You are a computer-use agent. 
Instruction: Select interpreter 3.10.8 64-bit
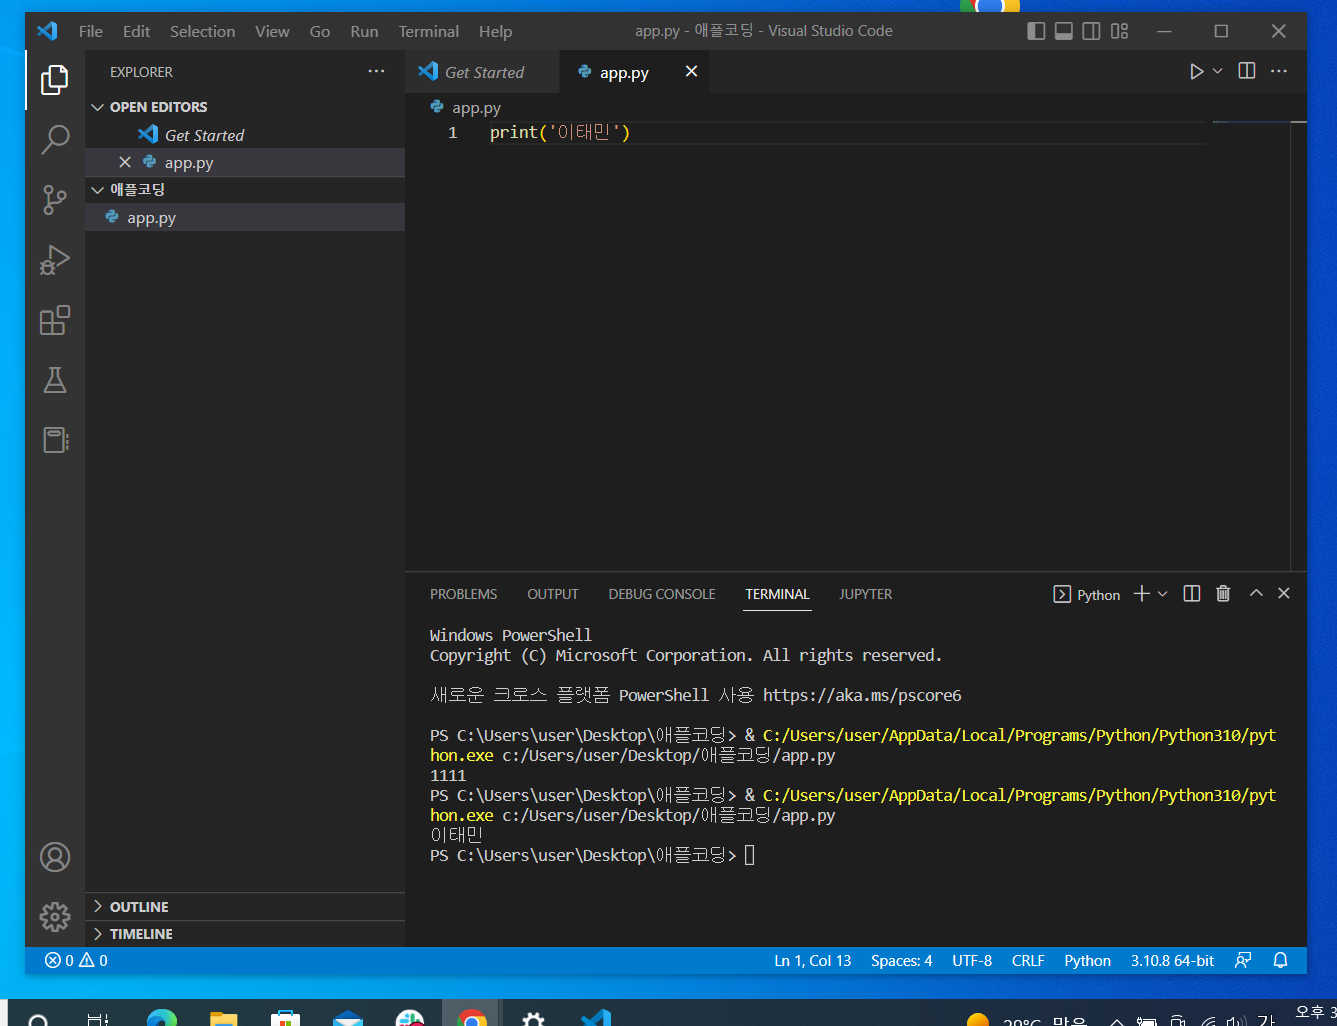tap(1172, 961)
